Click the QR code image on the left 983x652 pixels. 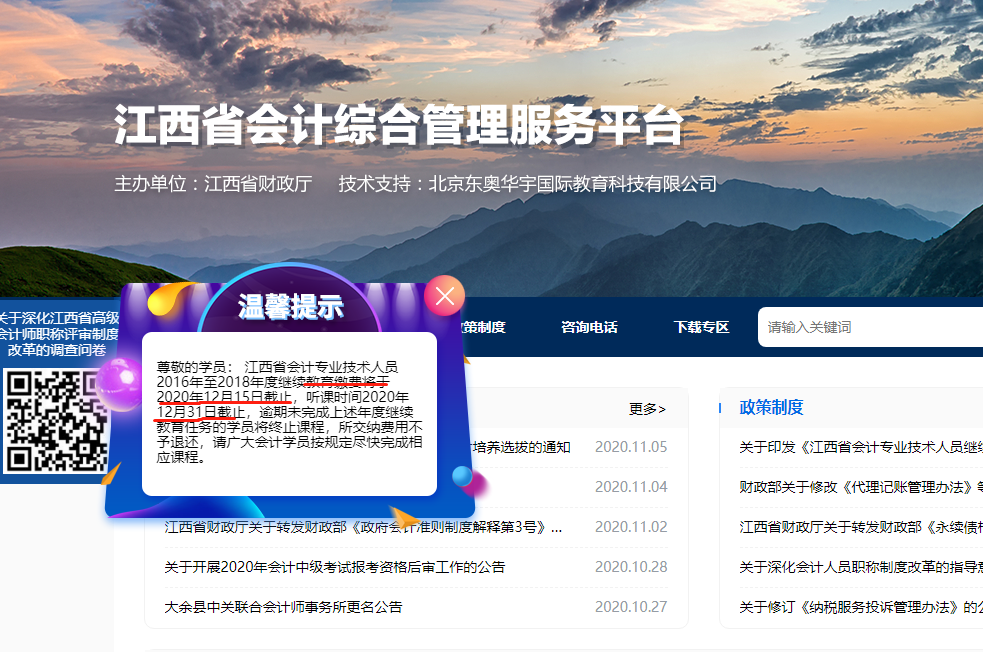(54, 420)
